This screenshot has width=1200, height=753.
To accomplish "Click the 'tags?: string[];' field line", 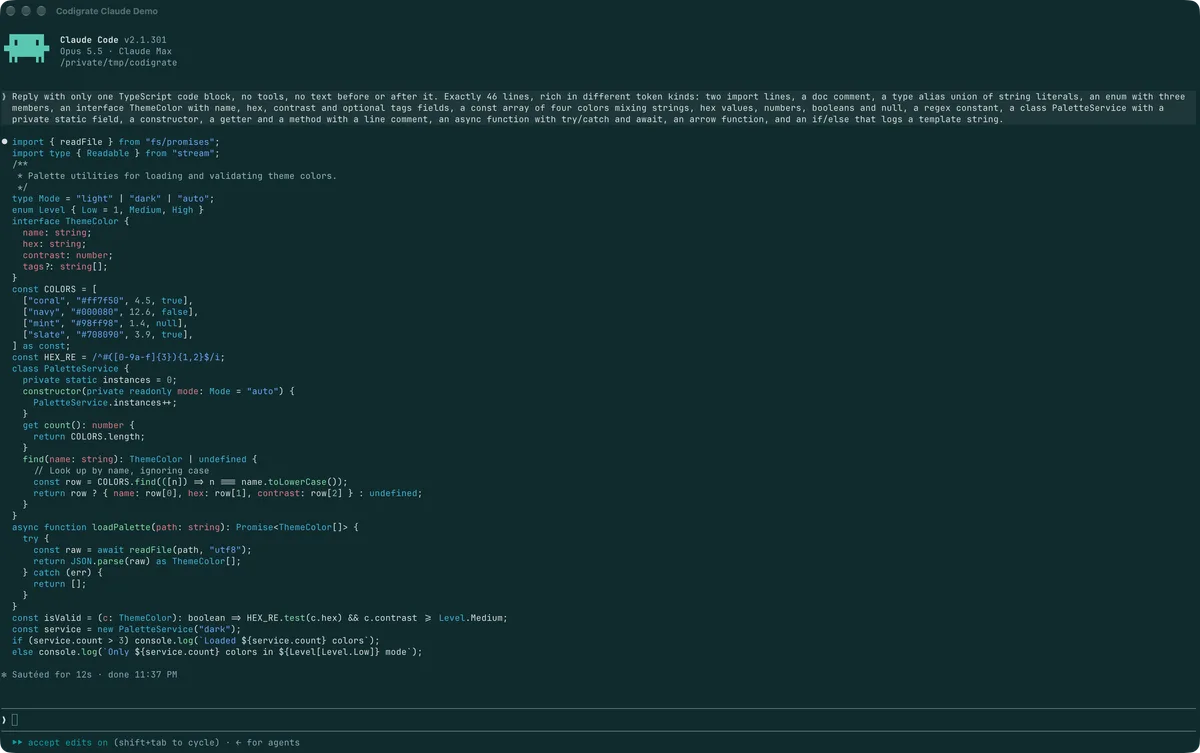I will [65, 267].
